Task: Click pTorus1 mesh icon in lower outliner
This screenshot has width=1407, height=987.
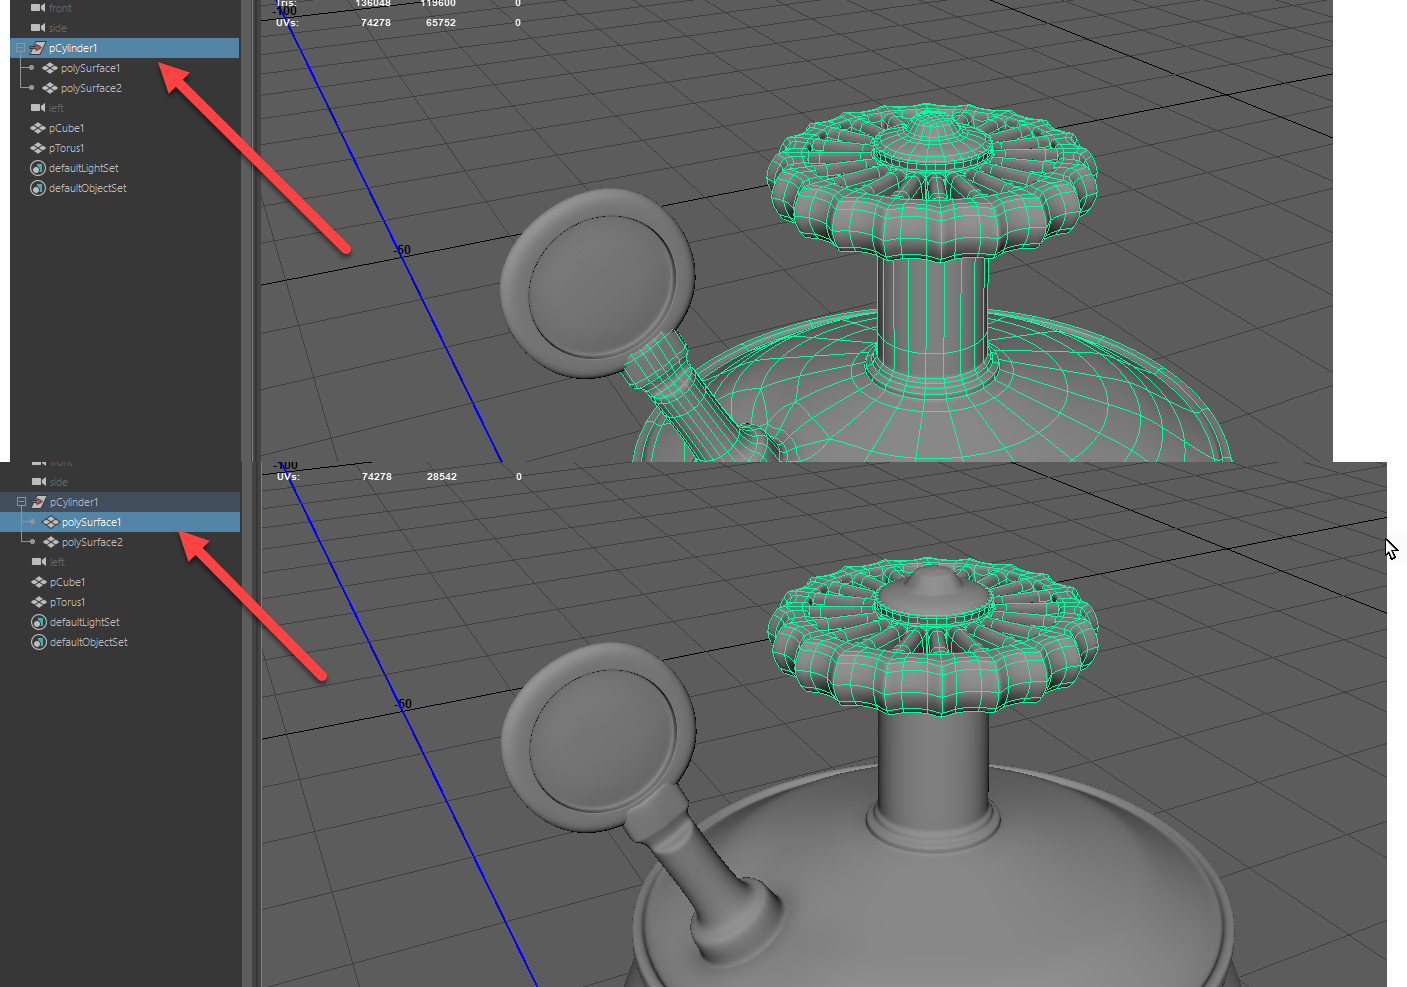Action: (x=39, y=602)
